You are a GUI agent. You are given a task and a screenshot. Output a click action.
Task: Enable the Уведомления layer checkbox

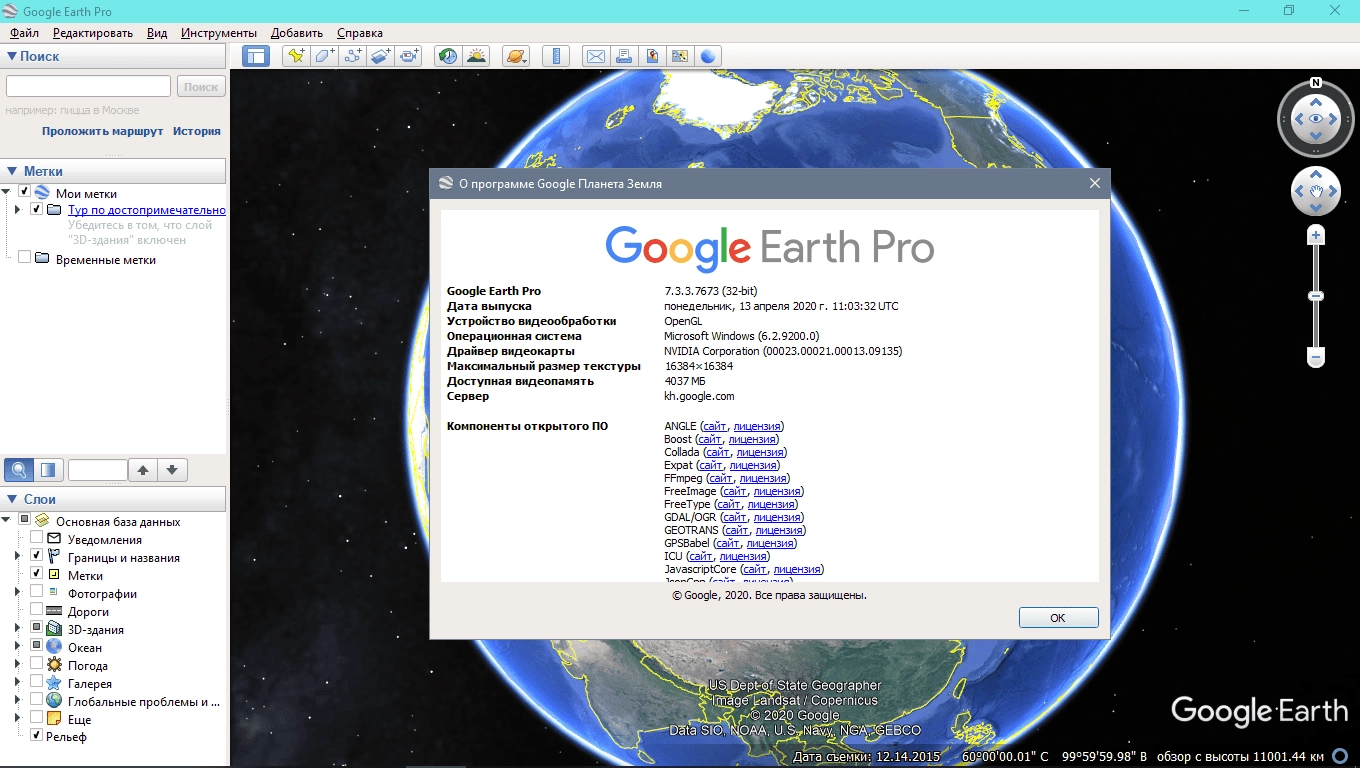pyautogui.click(x=36, y=538)
